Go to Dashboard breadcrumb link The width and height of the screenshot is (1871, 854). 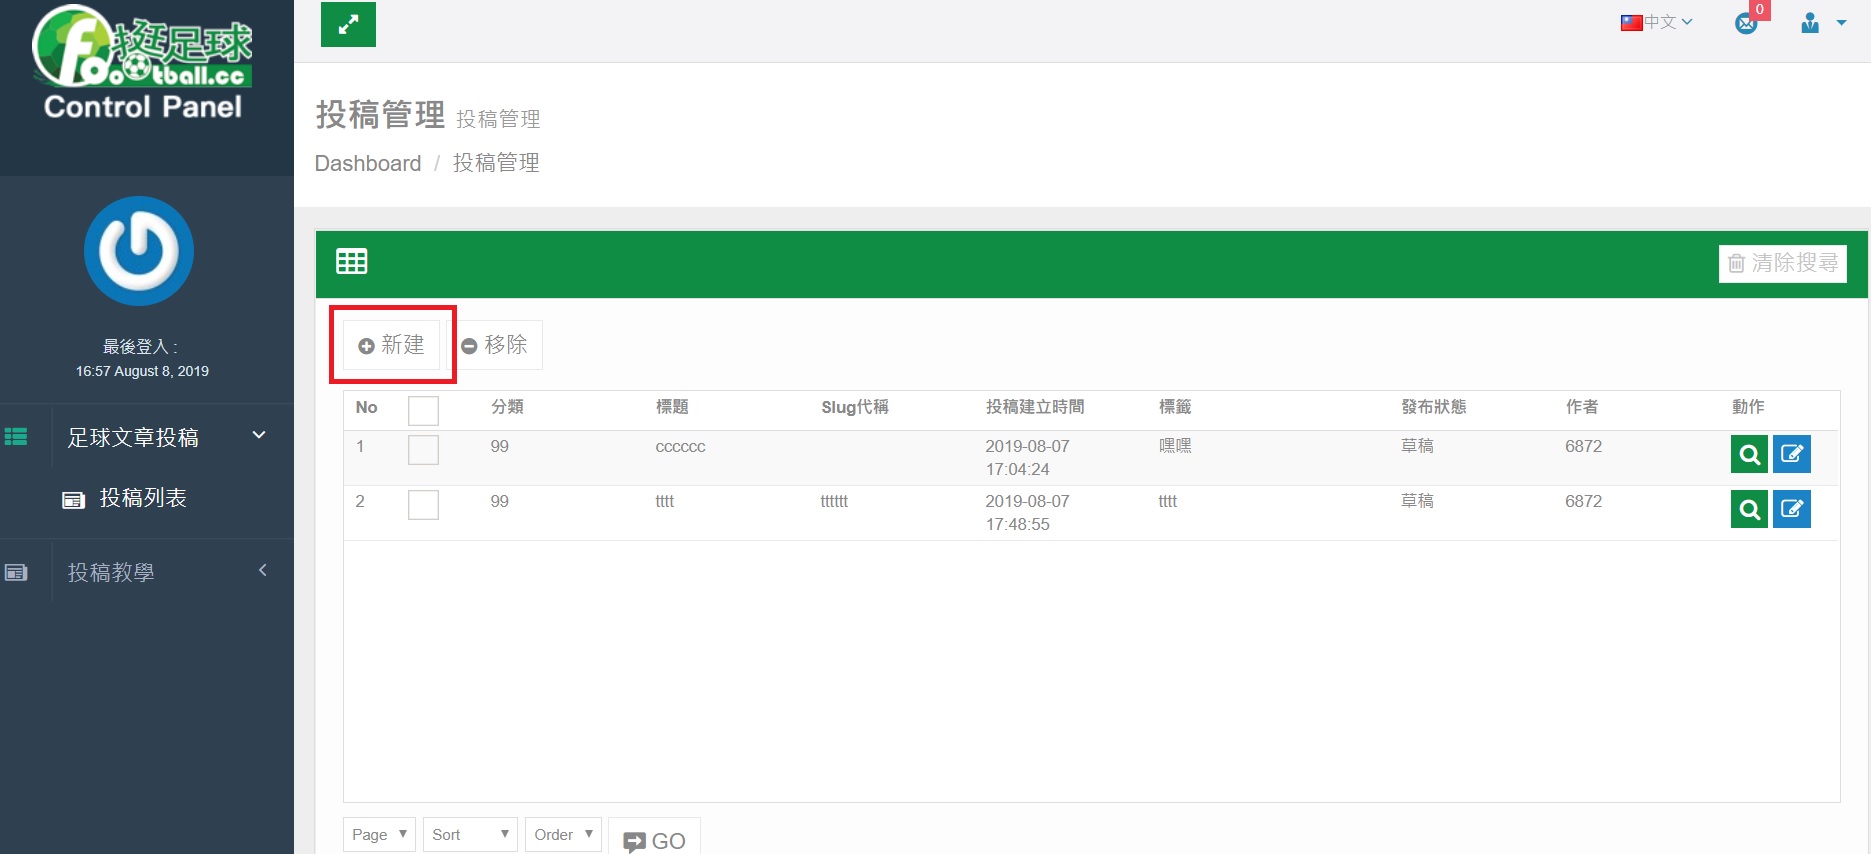click(x=368, y=163)
